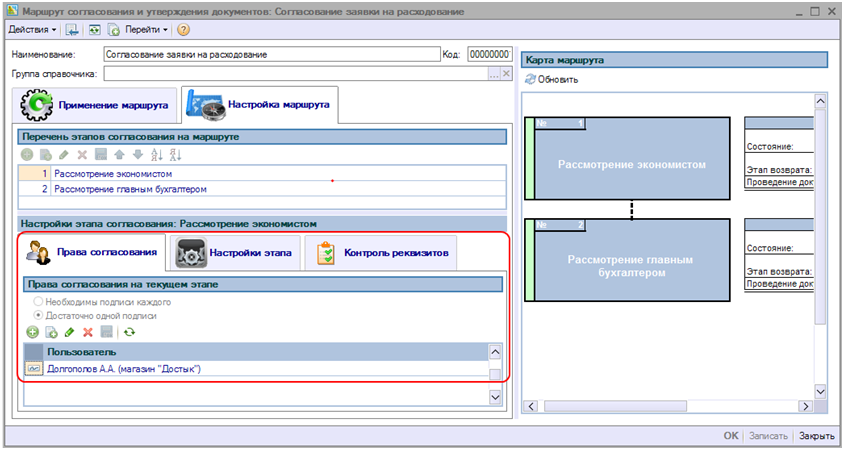Viewport: 844px width, 450px height.
Task: Open the 'Группа справочника' selection button
Action: 493,73
